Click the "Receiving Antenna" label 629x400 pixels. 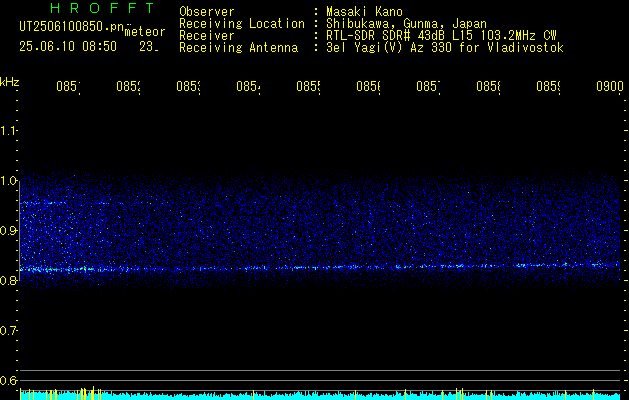click(238, 48)
